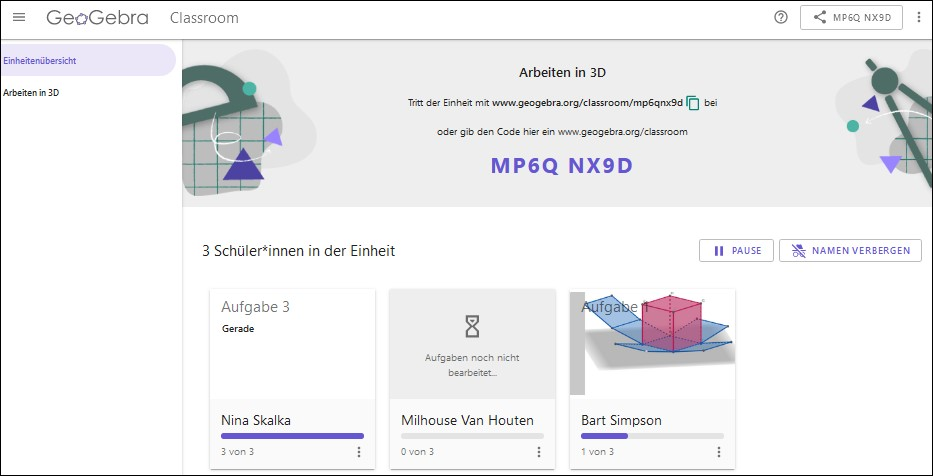
Task: Click NAMEN VERBERGEN to hide names
Action: (x=850, y=250)
